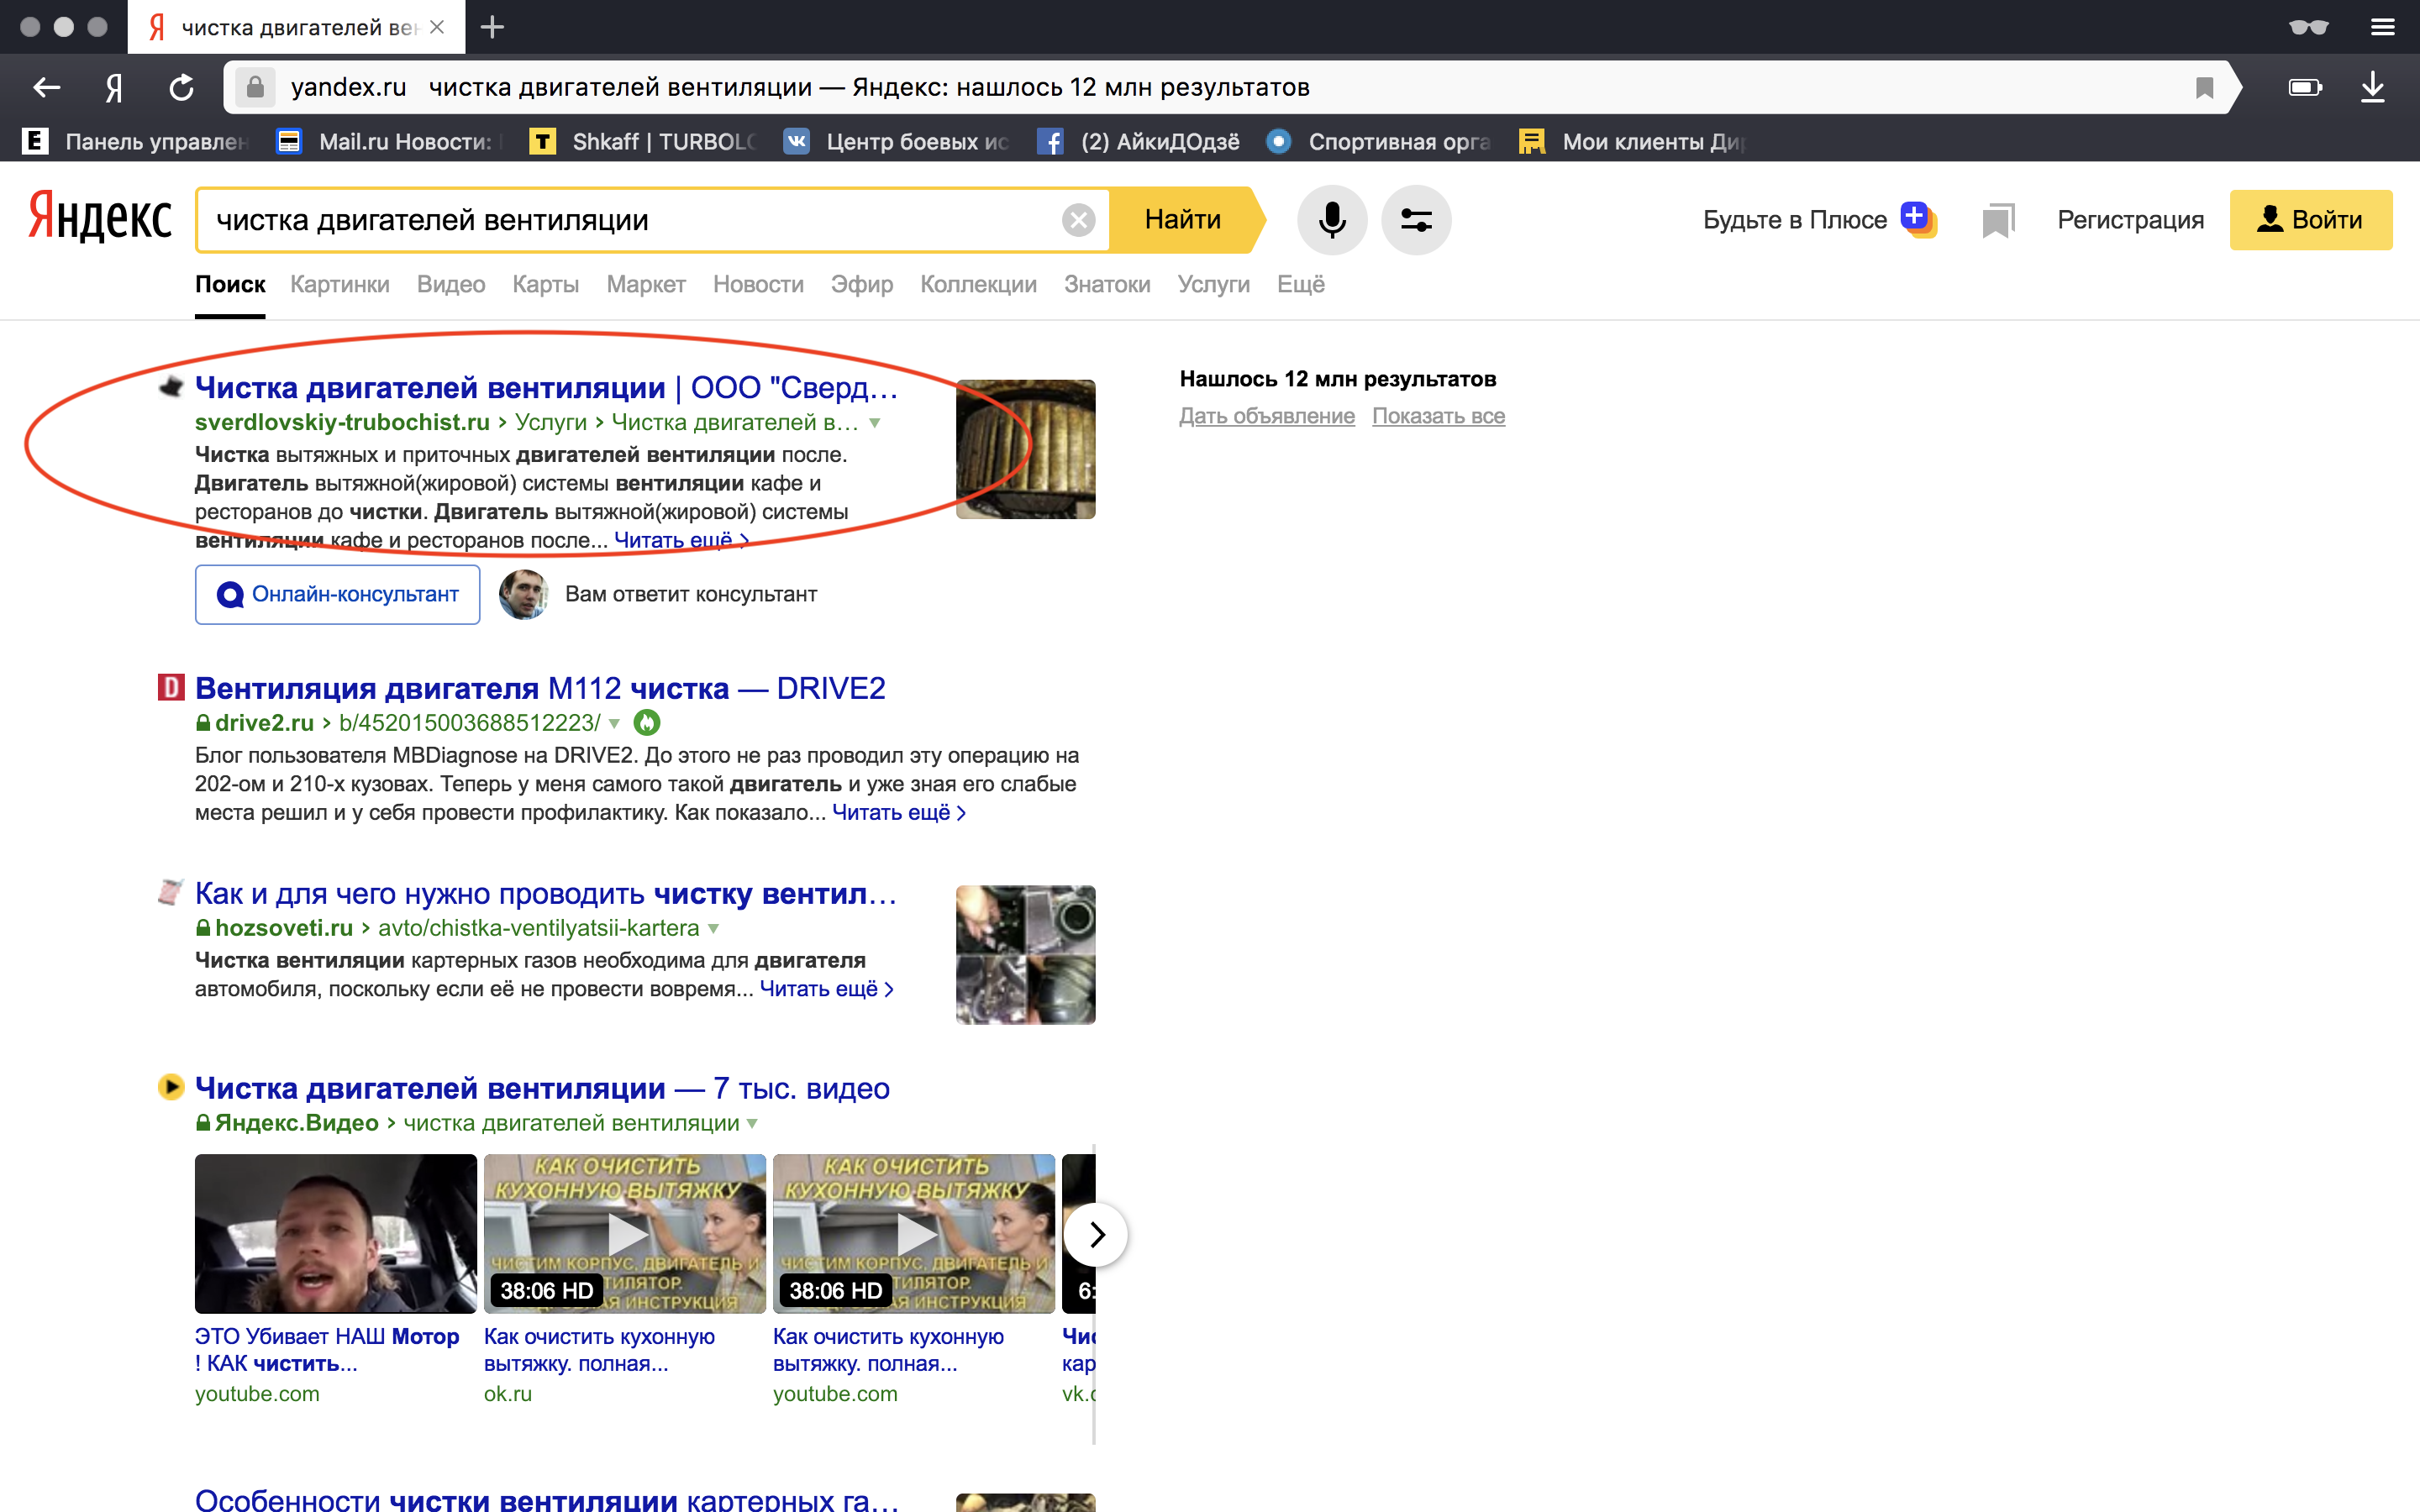Expand the sverdlovskiy-trubochist.ru result dropdown arrow
This screenshot has height=1512, width=2420.
[x=875, y=423]
